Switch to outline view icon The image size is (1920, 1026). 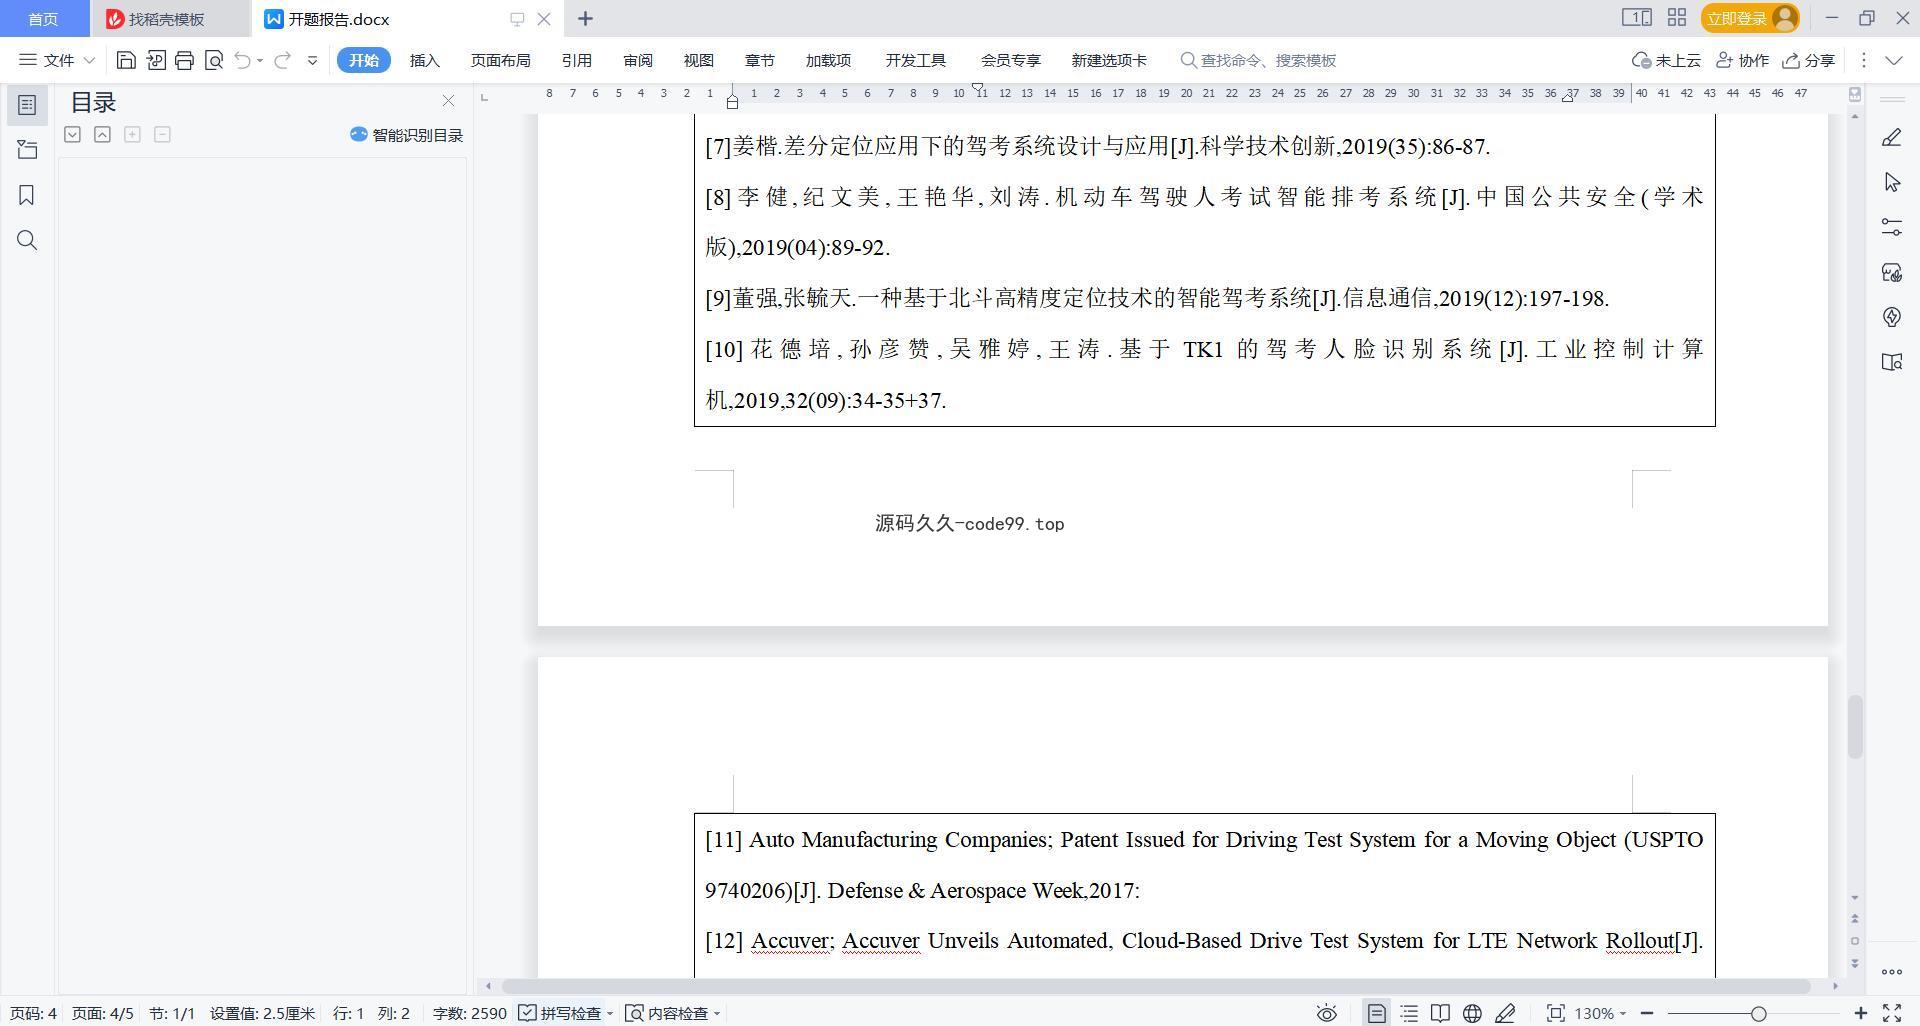1409,1013
